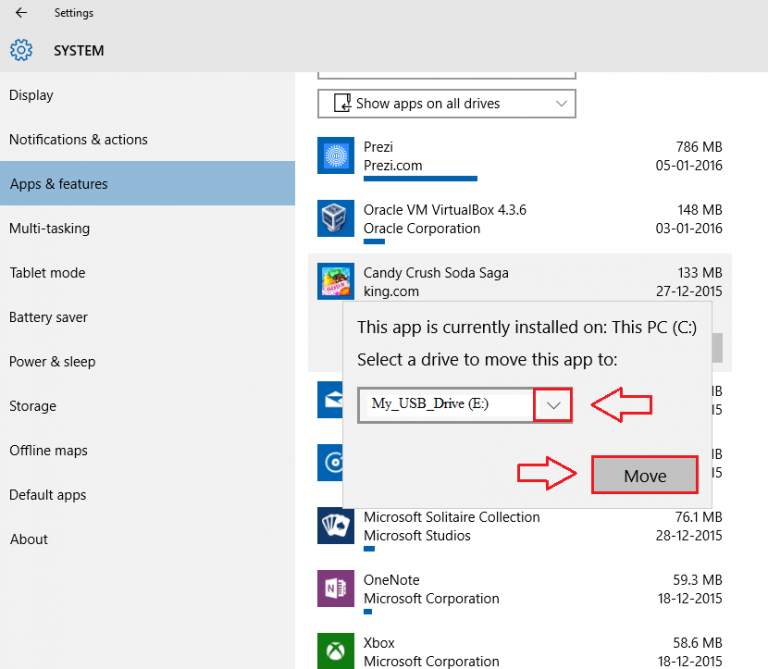768x669 pixels.
Task: Open Battery saver settings
Action: [x=48, y=317]
